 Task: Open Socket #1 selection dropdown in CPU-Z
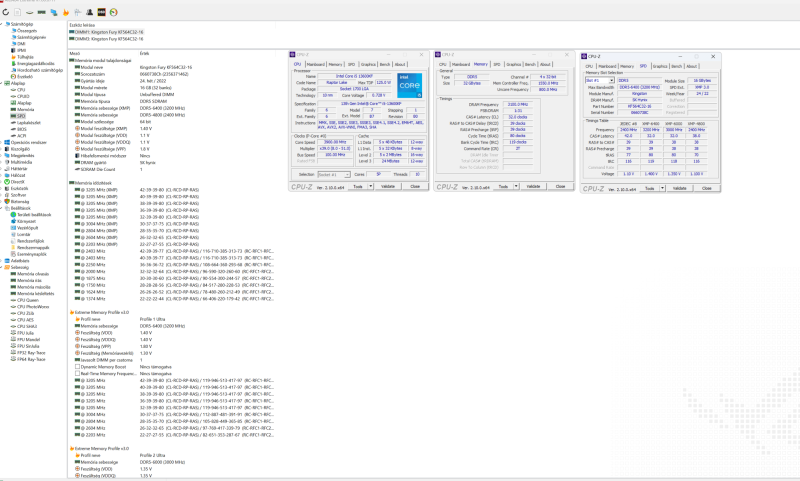334,174
